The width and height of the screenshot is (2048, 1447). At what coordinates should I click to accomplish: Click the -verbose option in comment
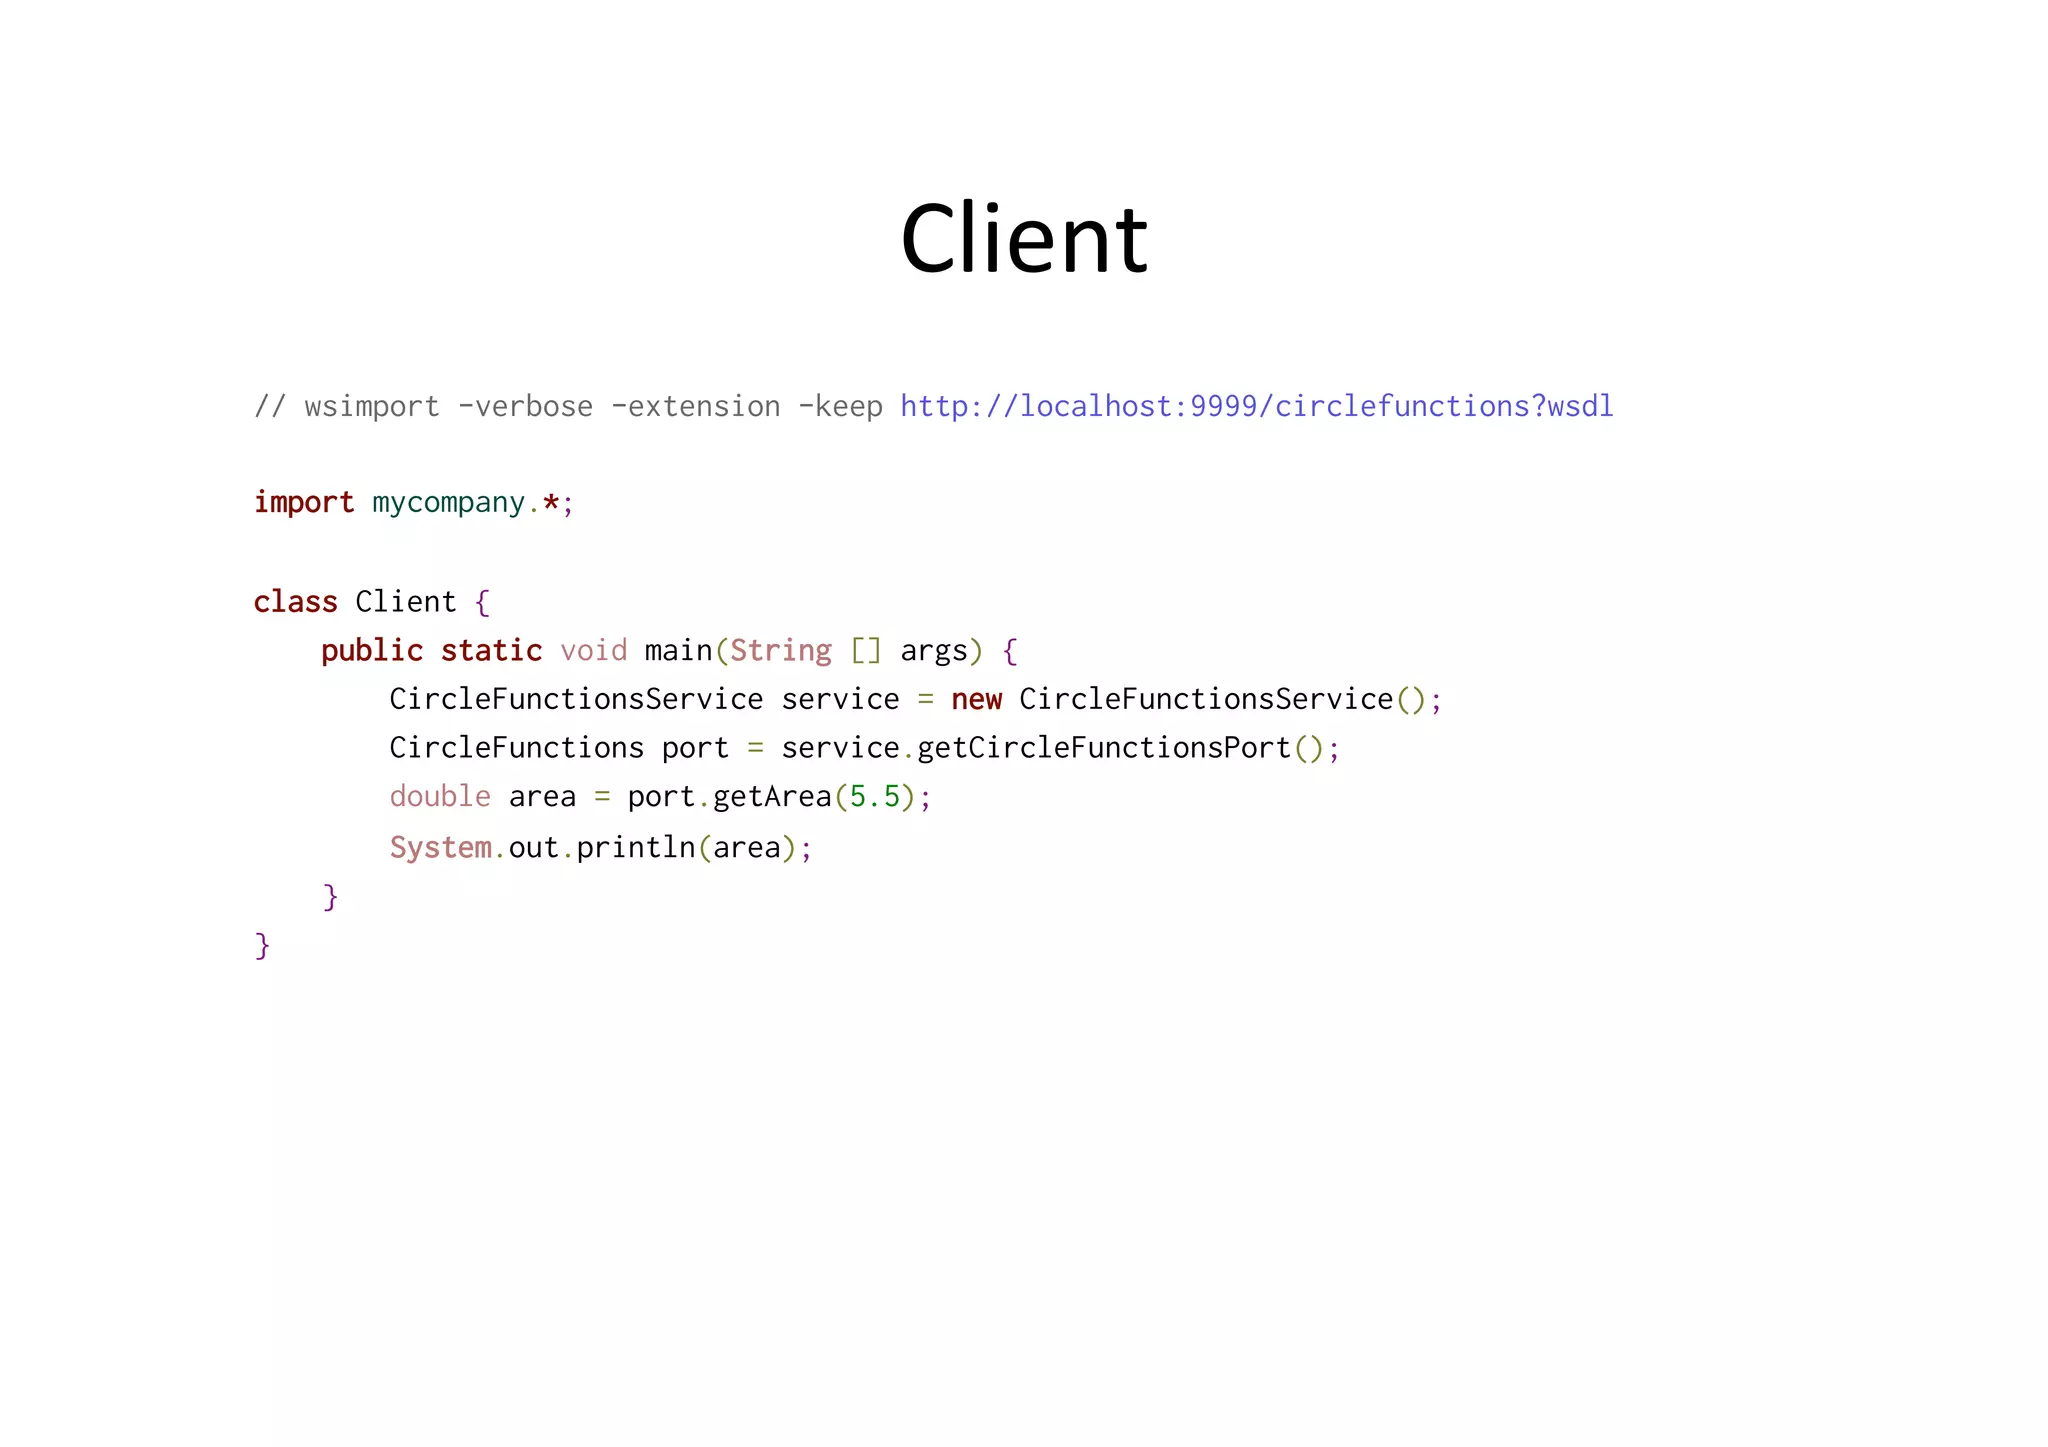click(525, 406)
